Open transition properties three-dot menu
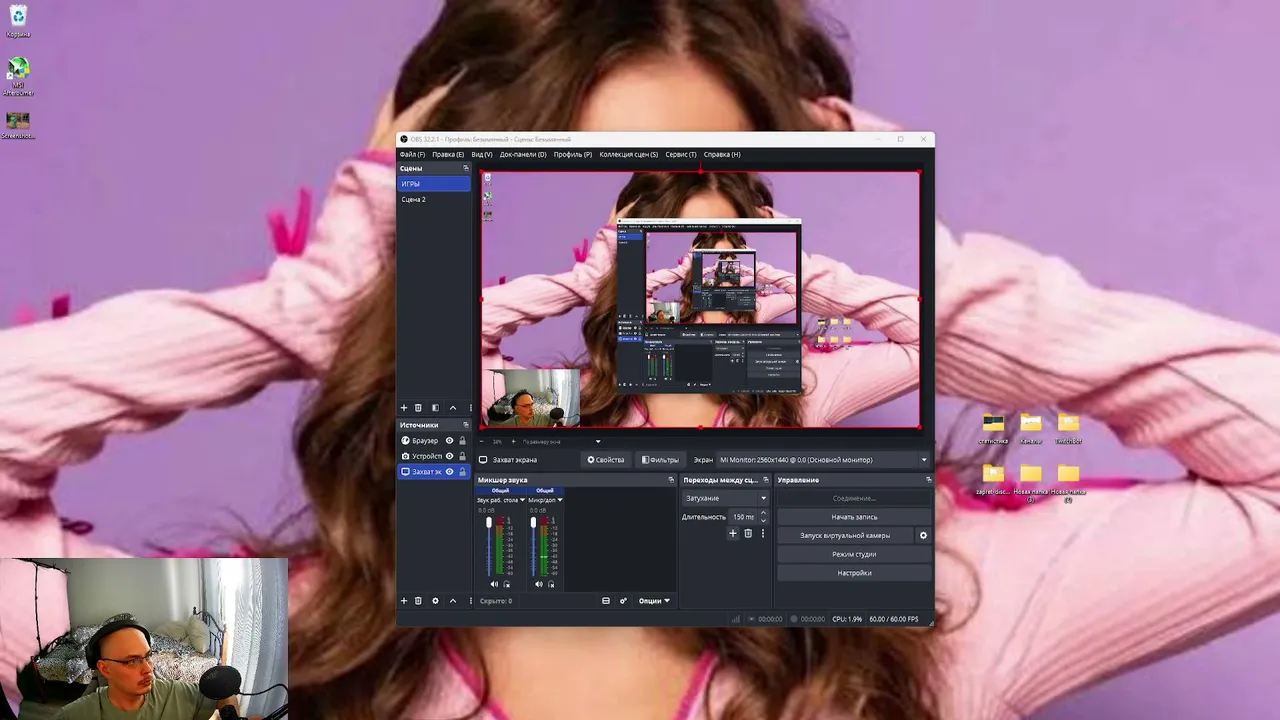Viewport: 1280px width, 720px height. point(763,534)
